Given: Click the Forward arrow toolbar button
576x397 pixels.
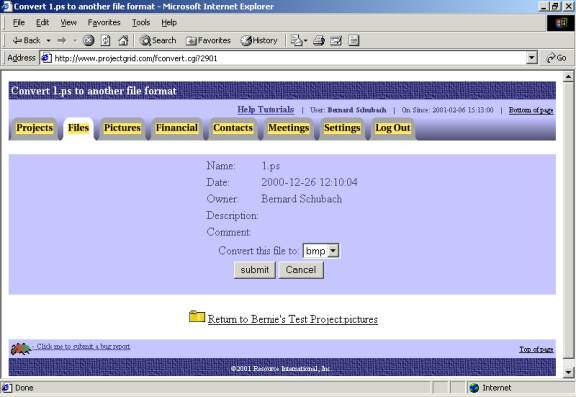Looking at the screenshot, I should tap(62, 40).
